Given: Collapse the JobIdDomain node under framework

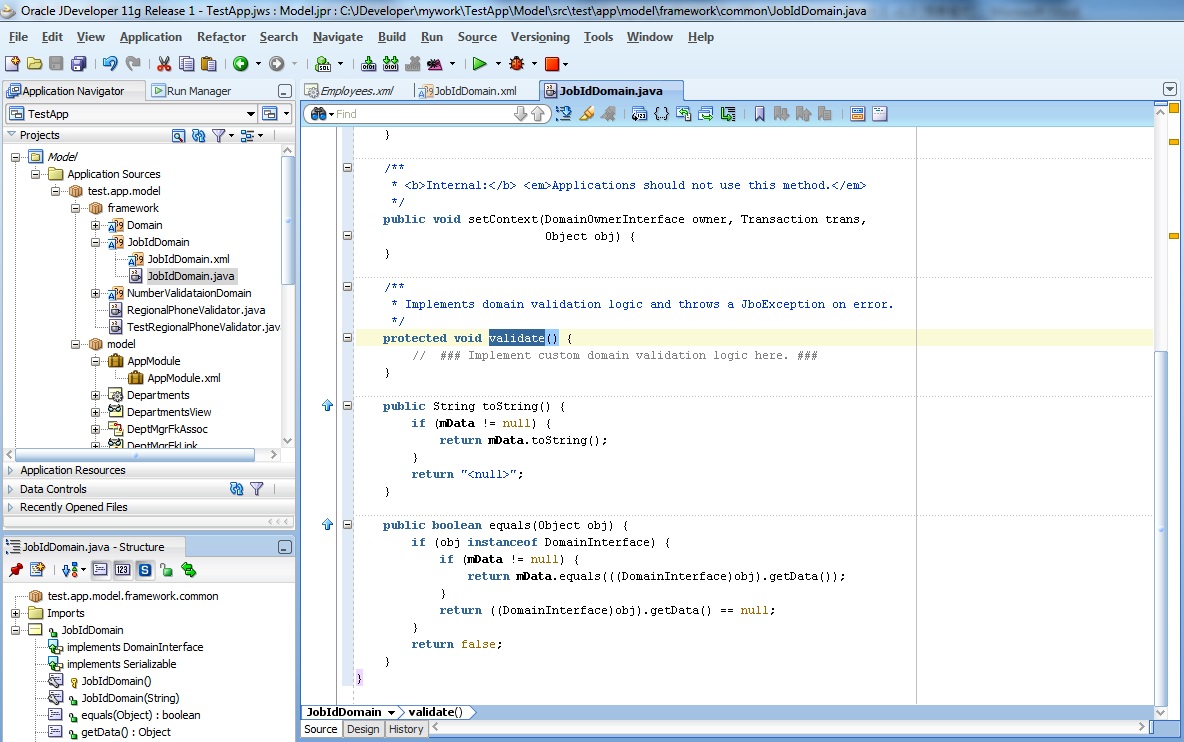Looking at the screenshot, I should [x=96, y=242].
